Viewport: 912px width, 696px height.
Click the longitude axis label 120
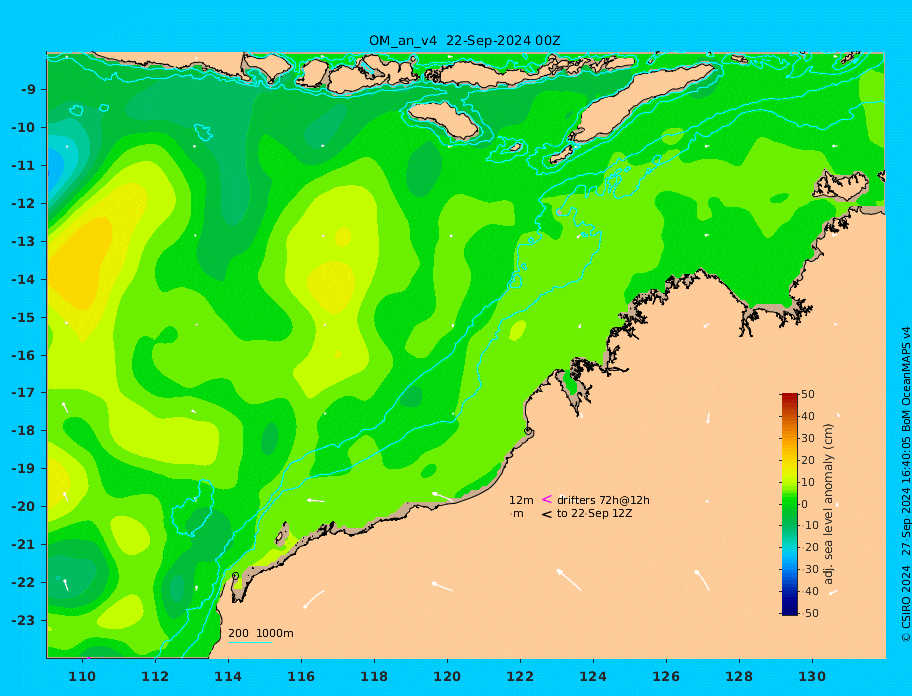tap(447, 676)
